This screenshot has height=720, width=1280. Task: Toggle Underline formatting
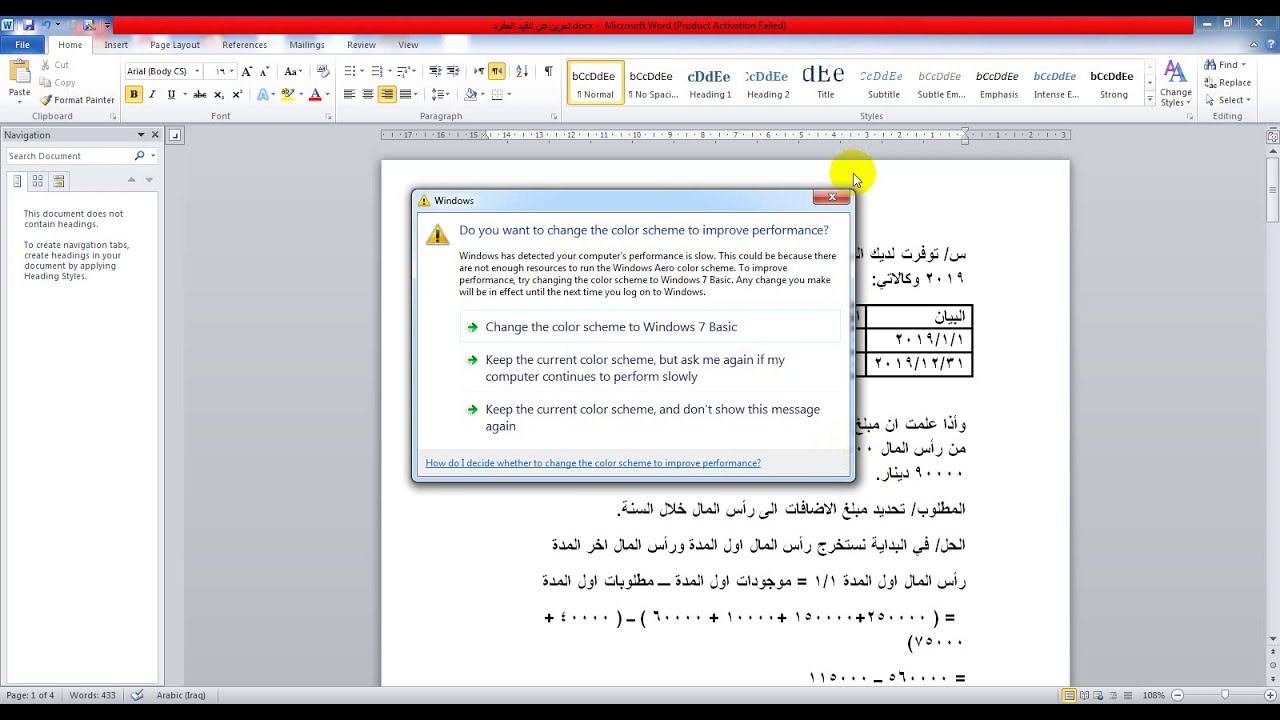[171, 94]
